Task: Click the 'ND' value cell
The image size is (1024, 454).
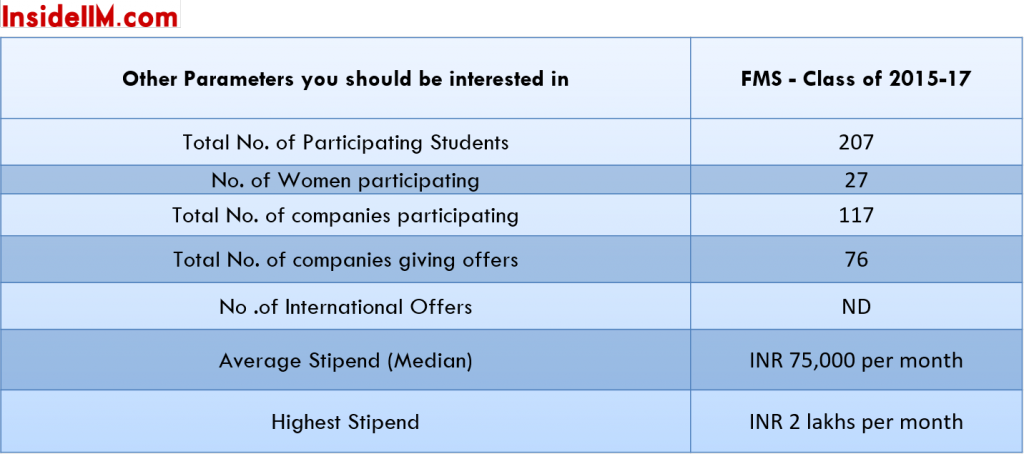Action: (856, 306)
